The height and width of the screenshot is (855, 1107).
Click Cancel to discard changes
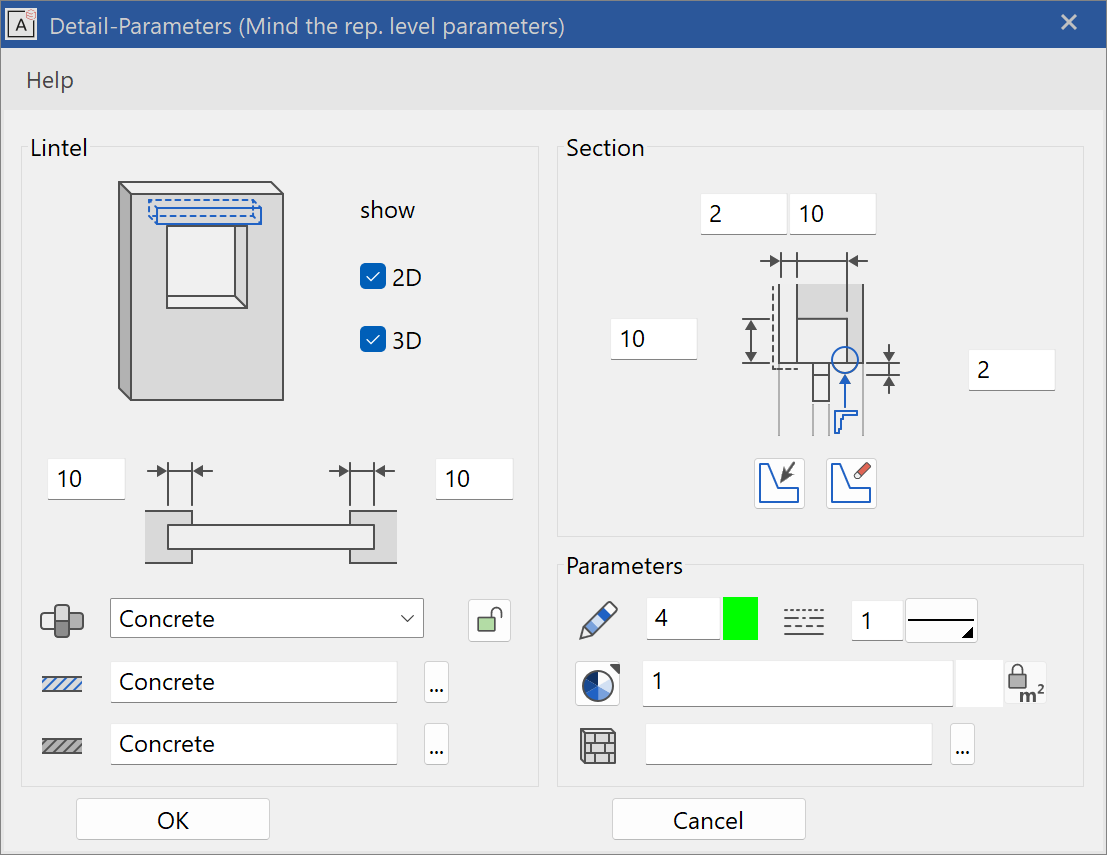[708, 820]
